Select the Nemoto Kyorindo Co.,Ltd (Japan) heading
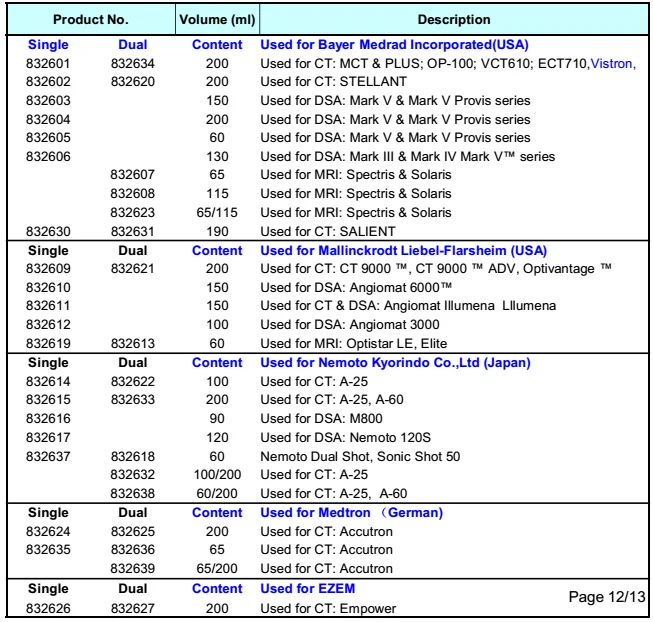 395,363
